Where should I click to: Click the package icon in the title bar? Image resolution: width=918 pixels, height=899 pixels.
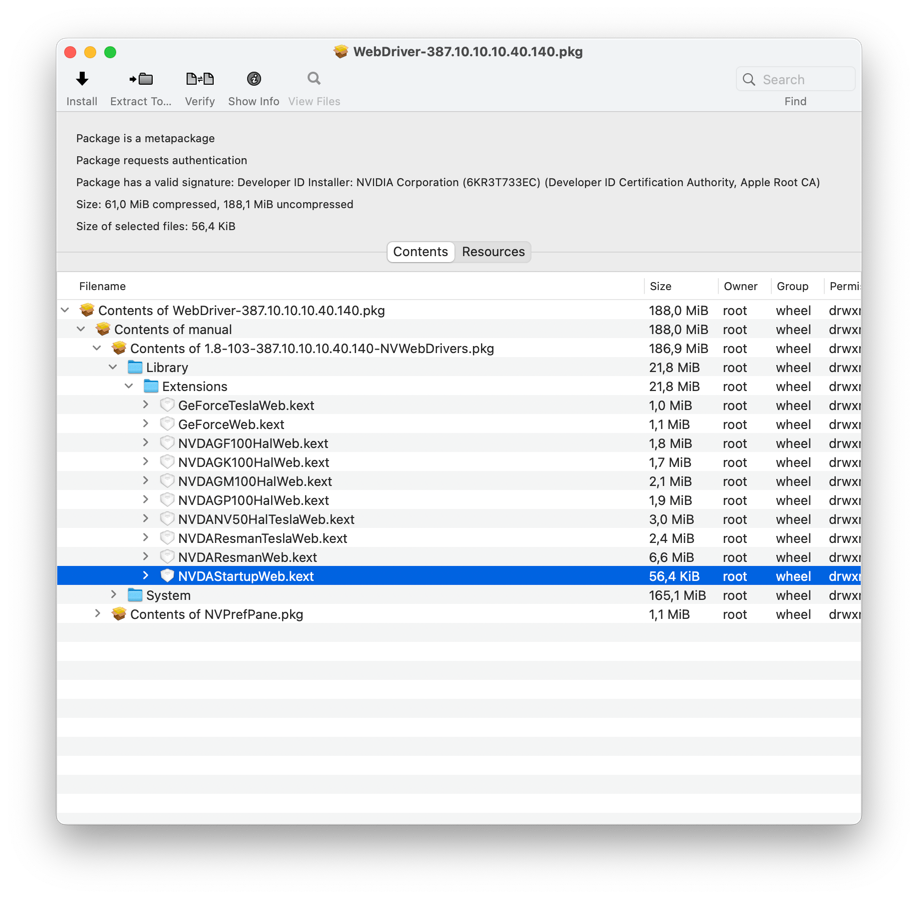pyautogui.click(x=341, y=52)
